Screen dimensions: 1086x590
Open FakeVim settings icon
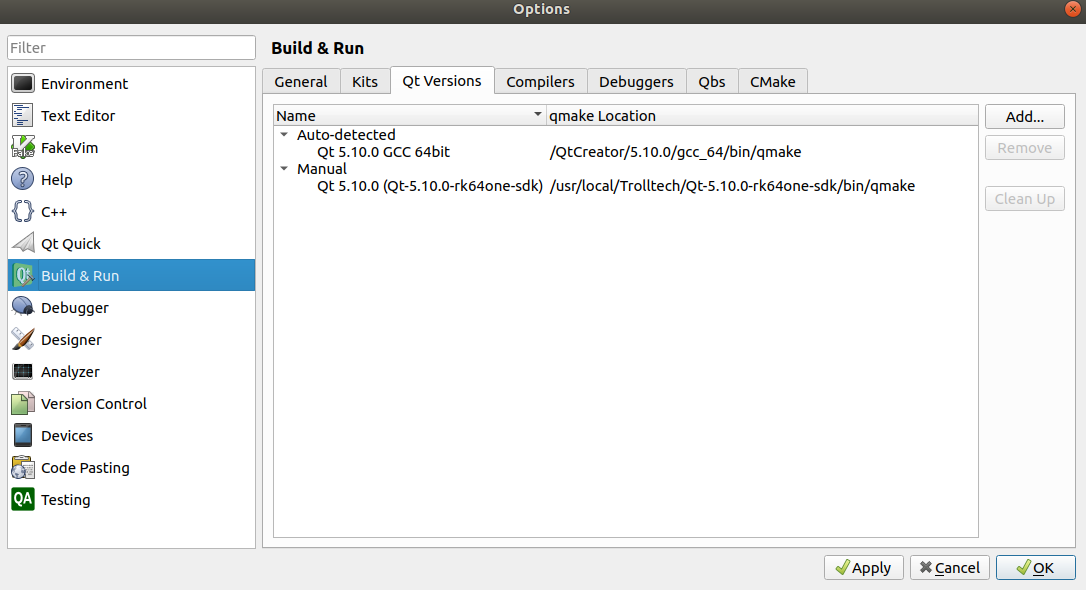pos(23,148)
